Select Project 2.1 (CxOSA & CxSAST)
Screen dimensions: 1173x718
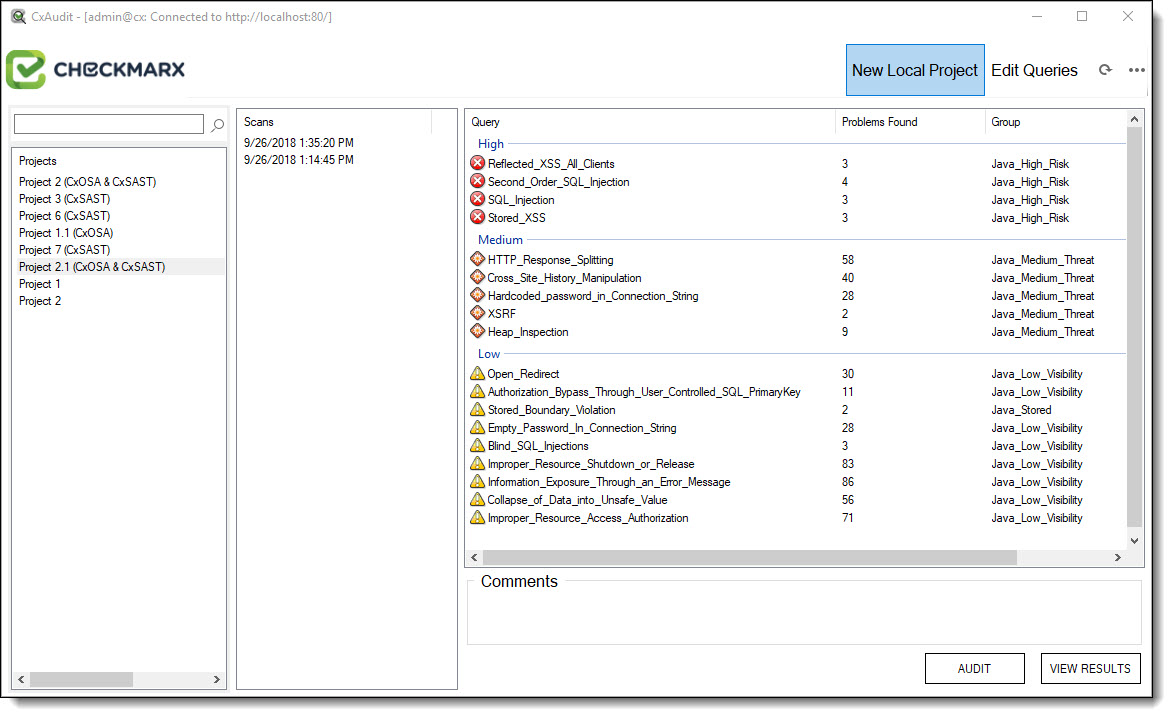pos(92,267)
